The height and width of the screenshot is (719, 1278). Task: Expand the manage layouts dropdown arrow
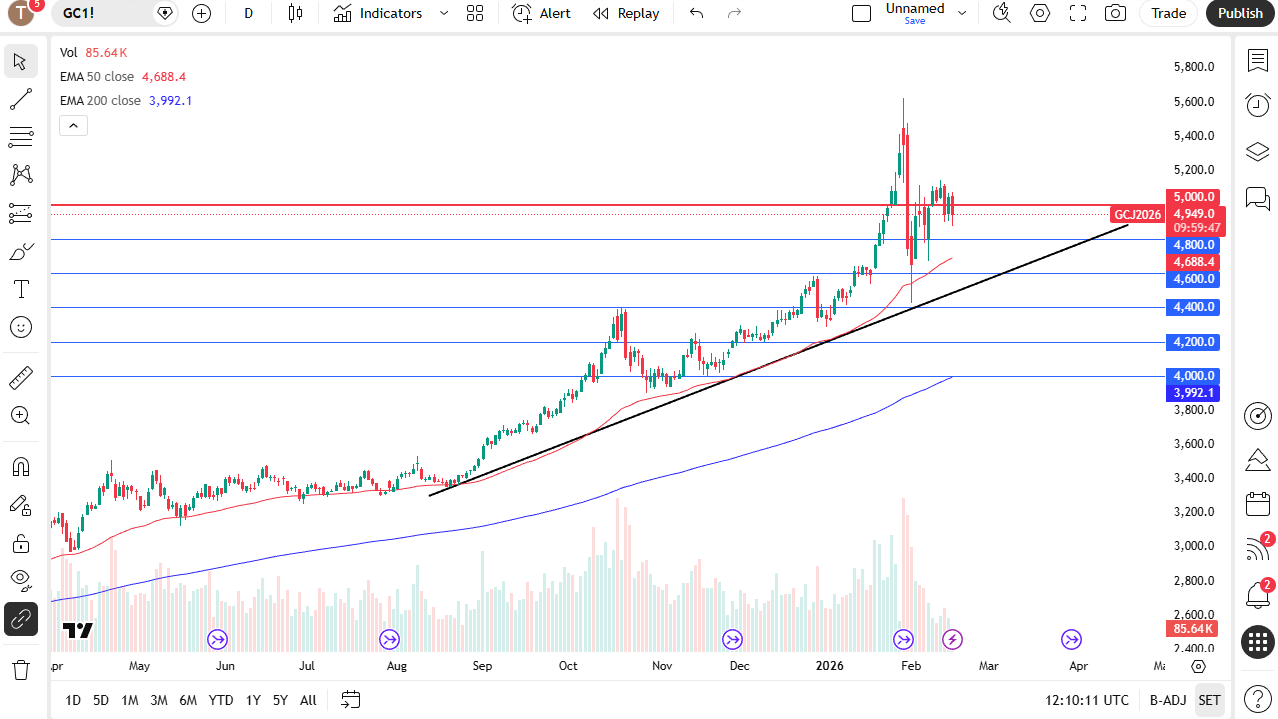962,13
